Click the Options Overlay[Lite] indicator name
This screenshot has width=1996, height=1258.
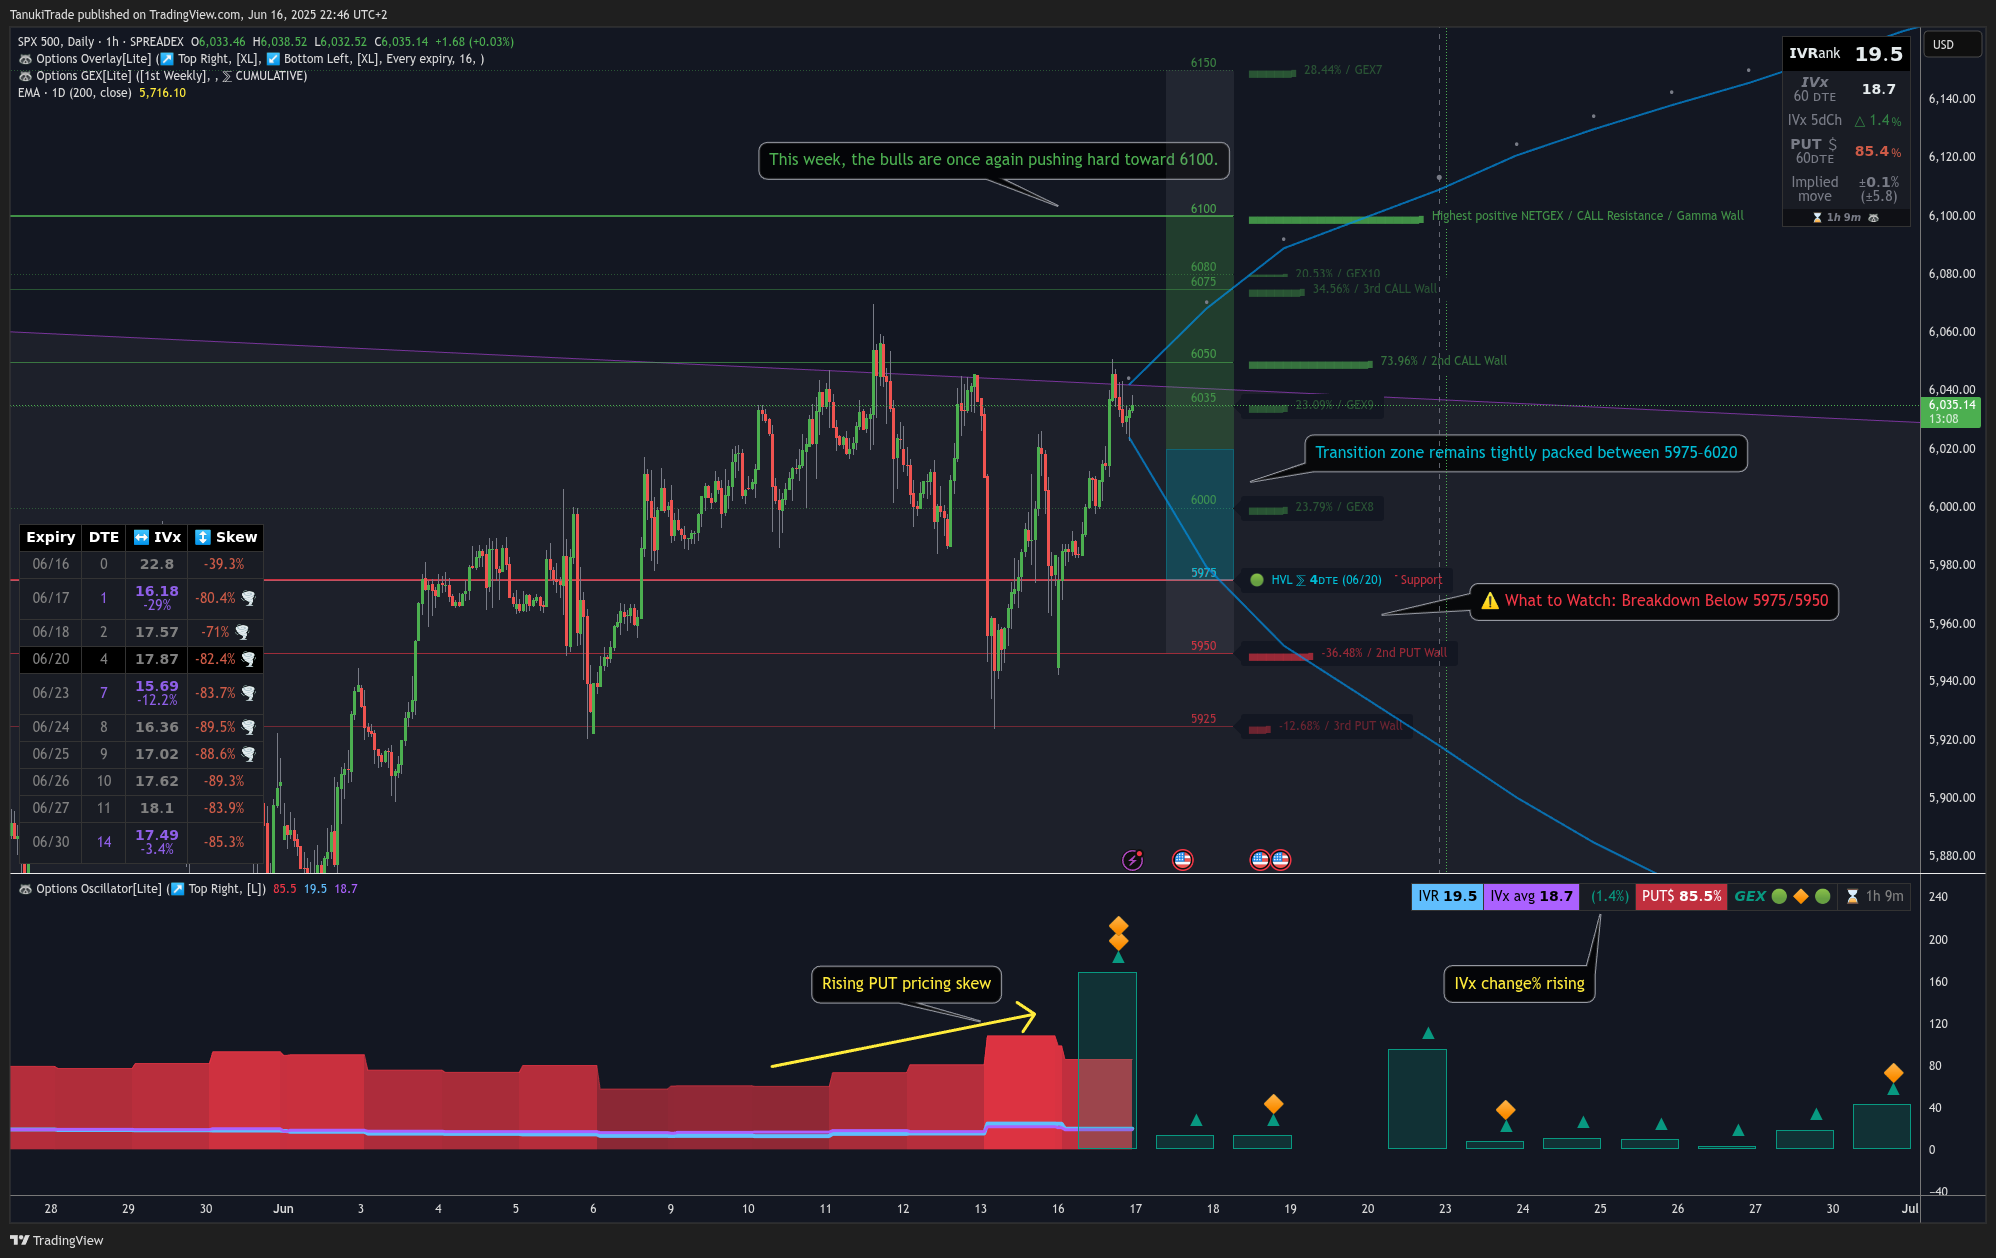[93, 59]
